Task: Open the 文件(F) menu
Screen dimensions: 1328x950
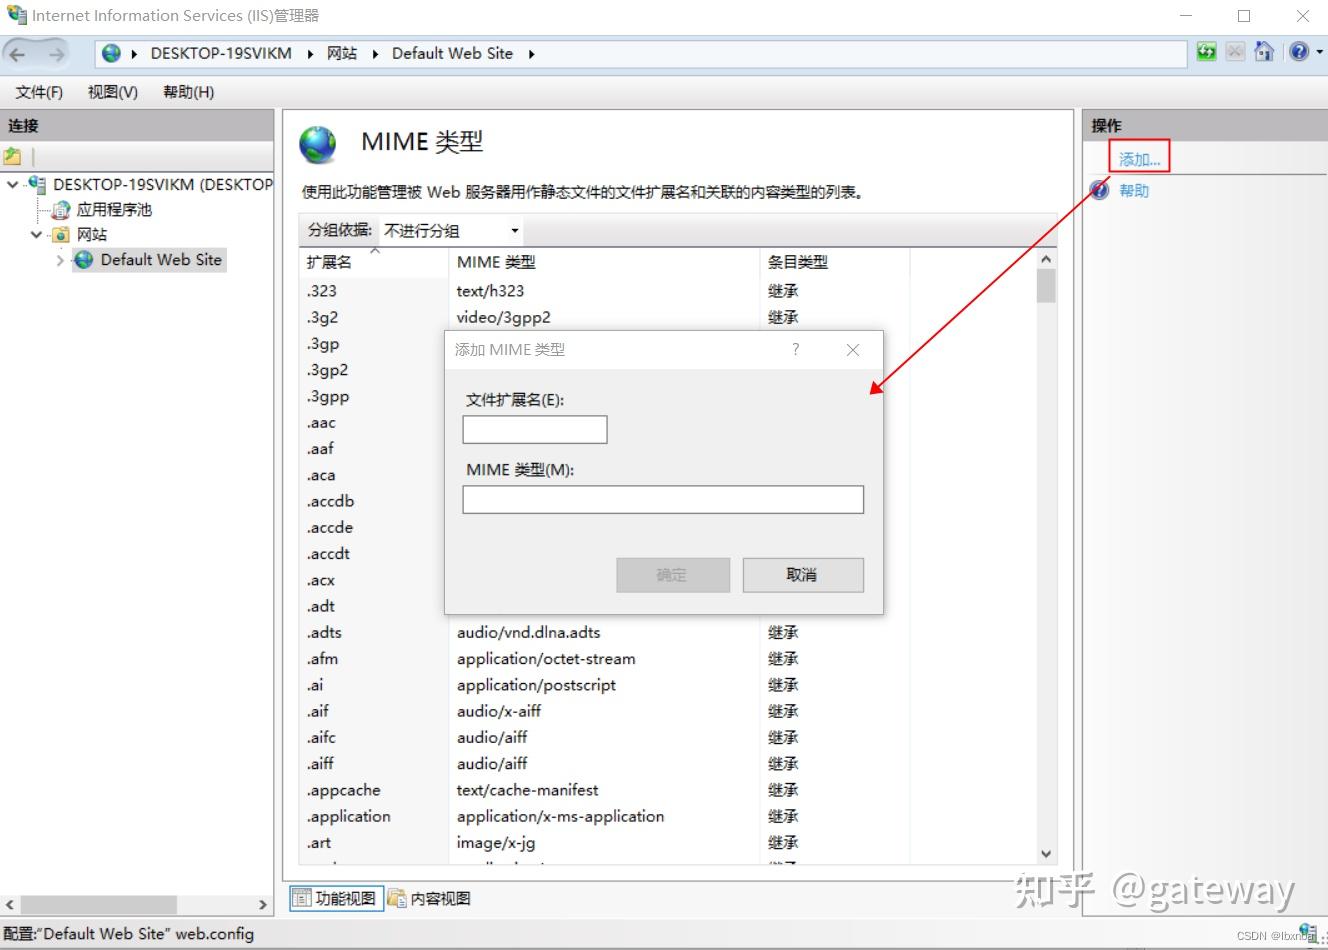Action: tap(39, 92)
